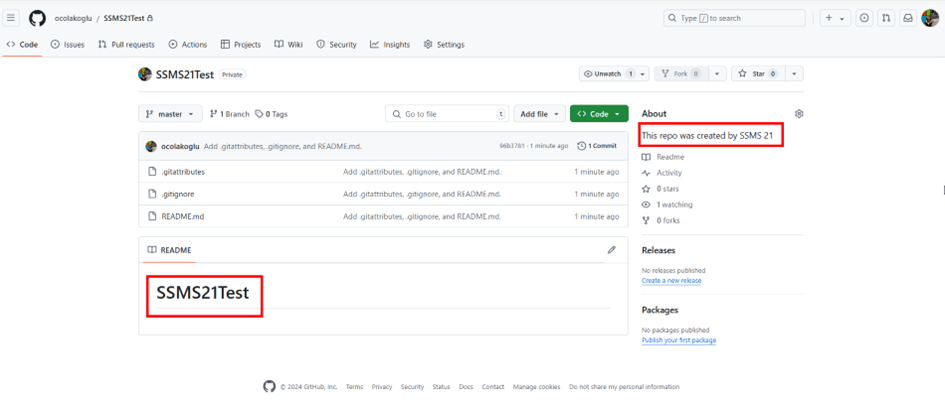The image size is (945, 404).
Task: Toggle Unwatch for this repository
Action: (605, 74)
